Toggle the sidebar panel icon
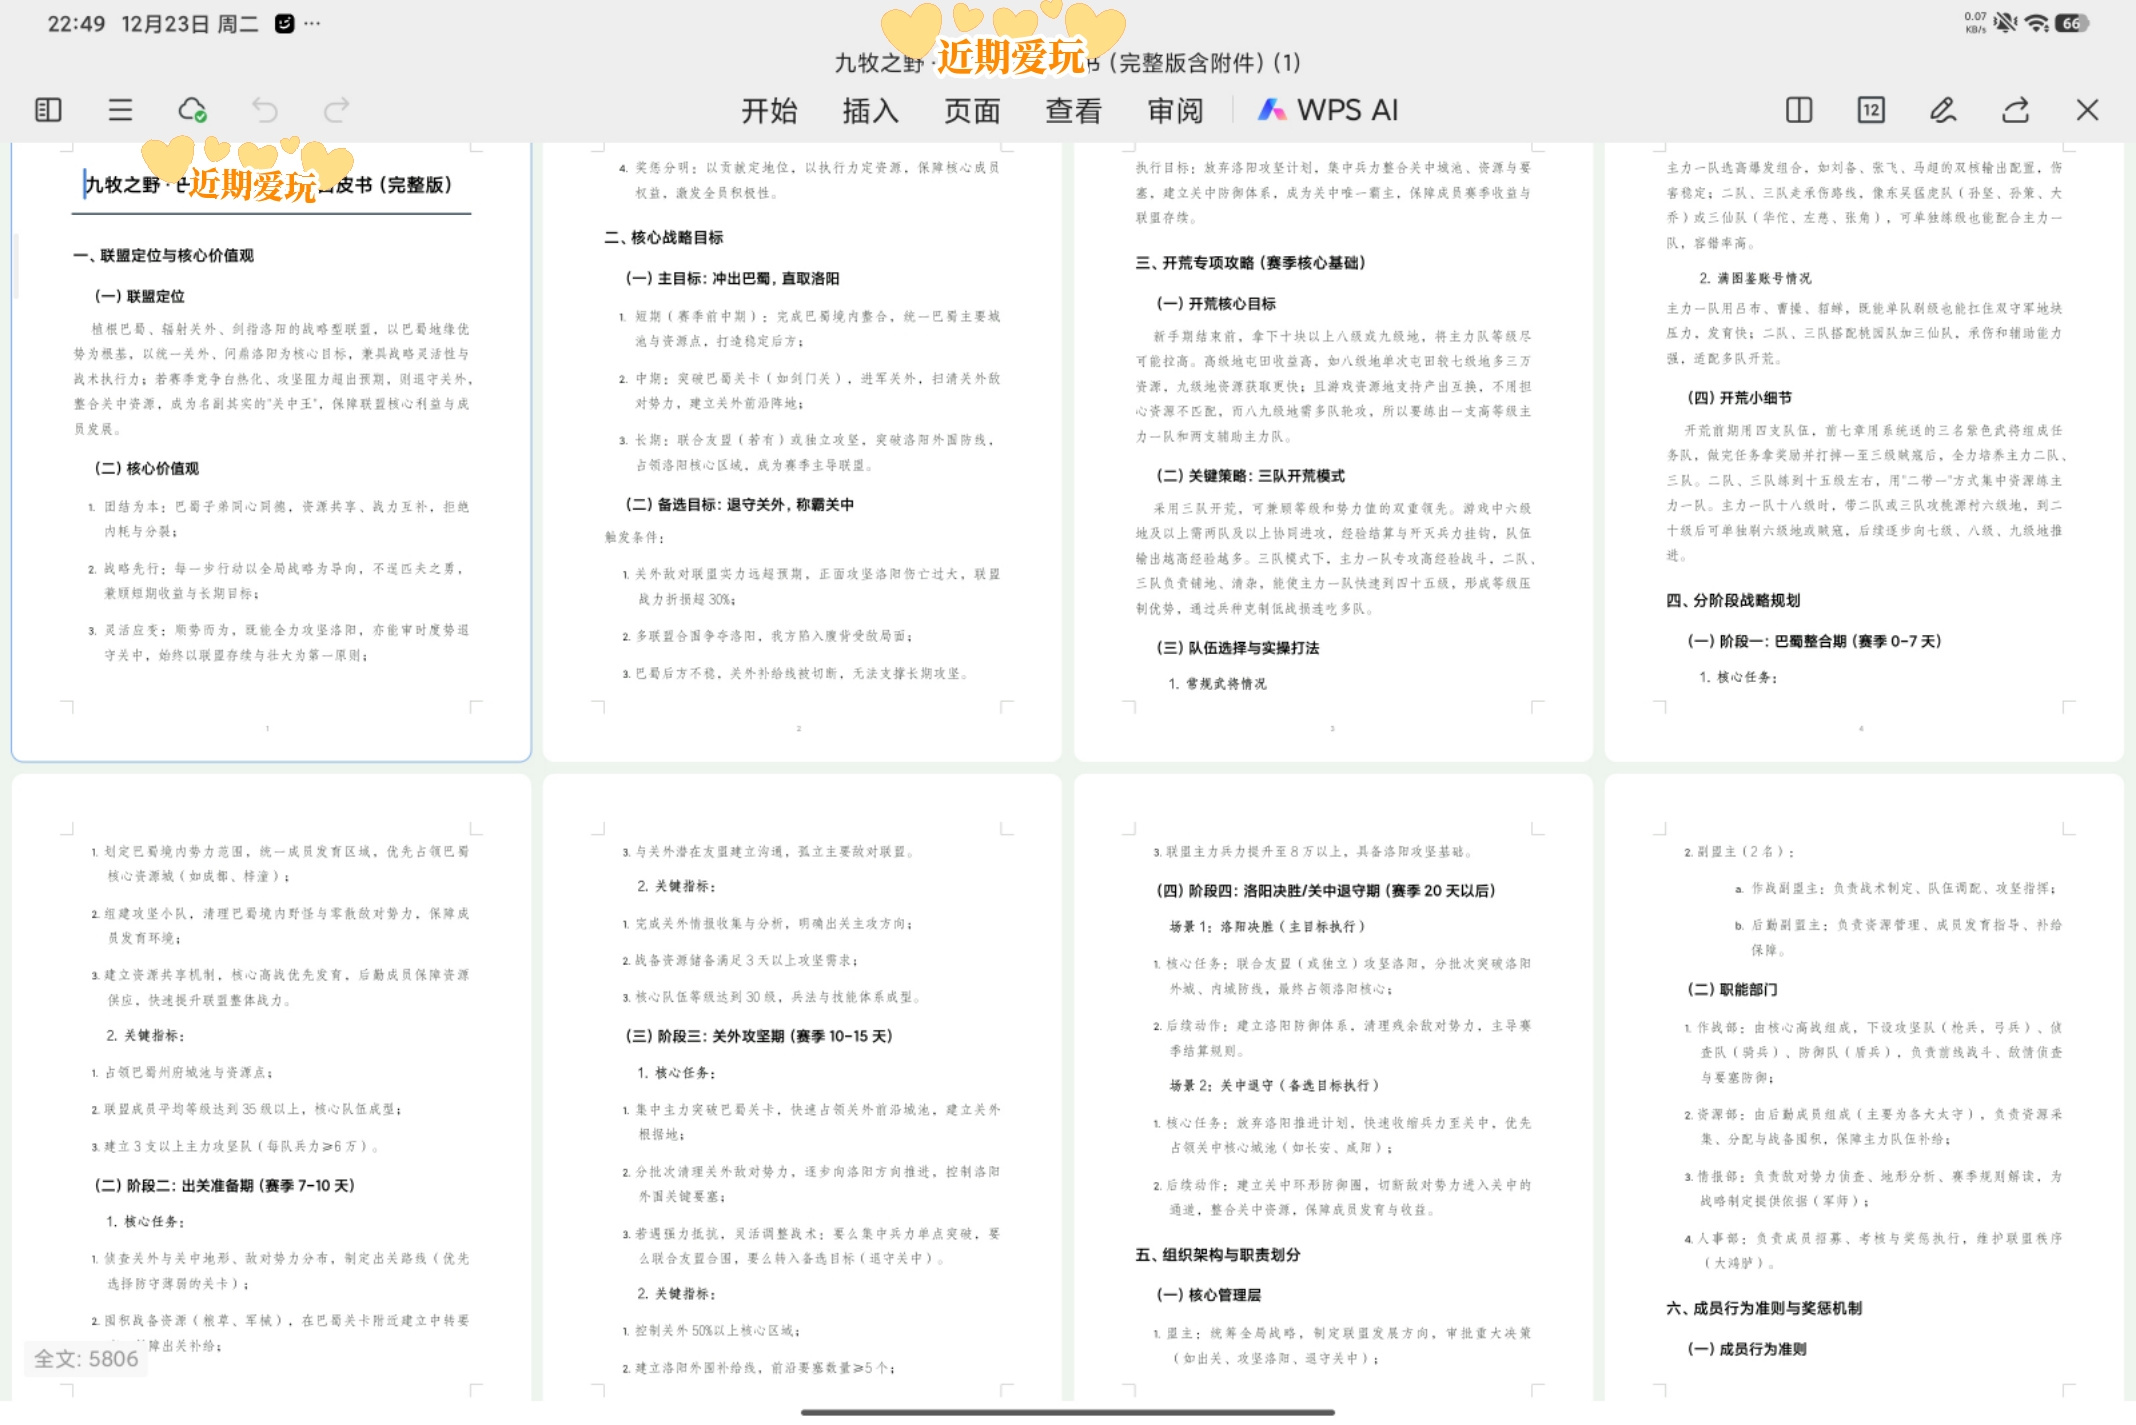 pyautogui.click(x=48, y=110)
